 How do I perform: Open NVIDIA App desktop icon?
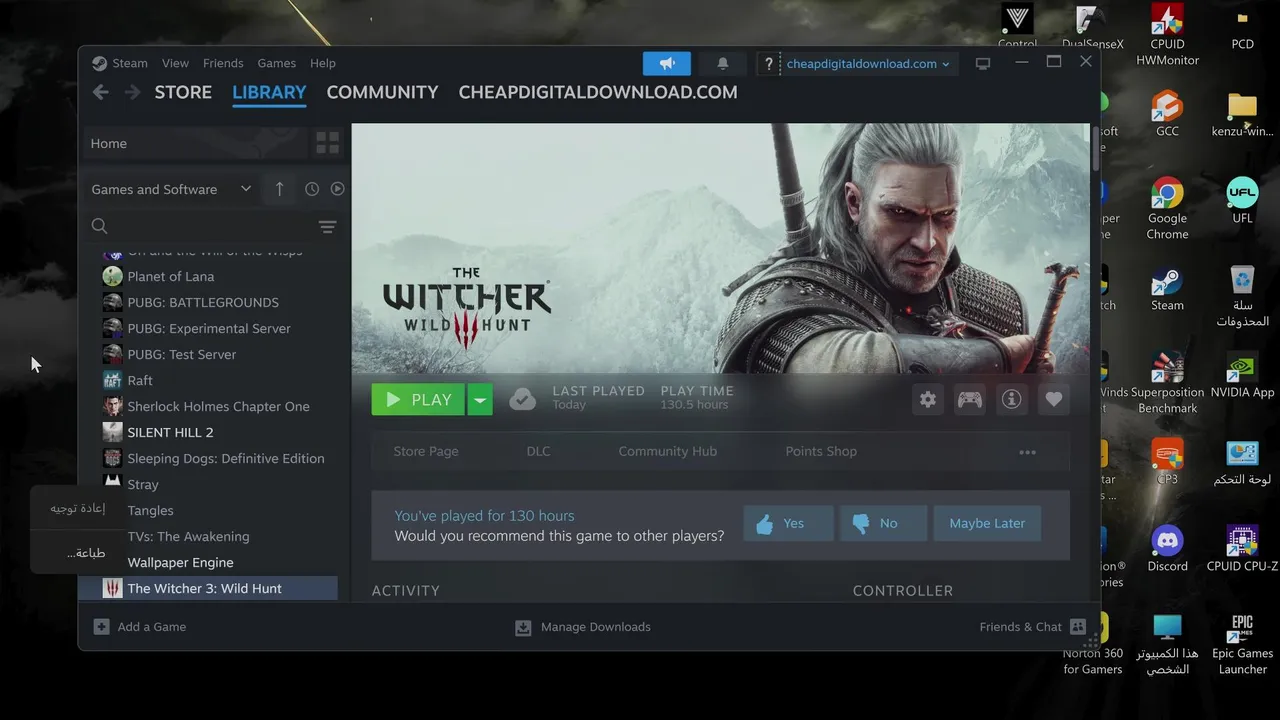[x=1242, y=375]
